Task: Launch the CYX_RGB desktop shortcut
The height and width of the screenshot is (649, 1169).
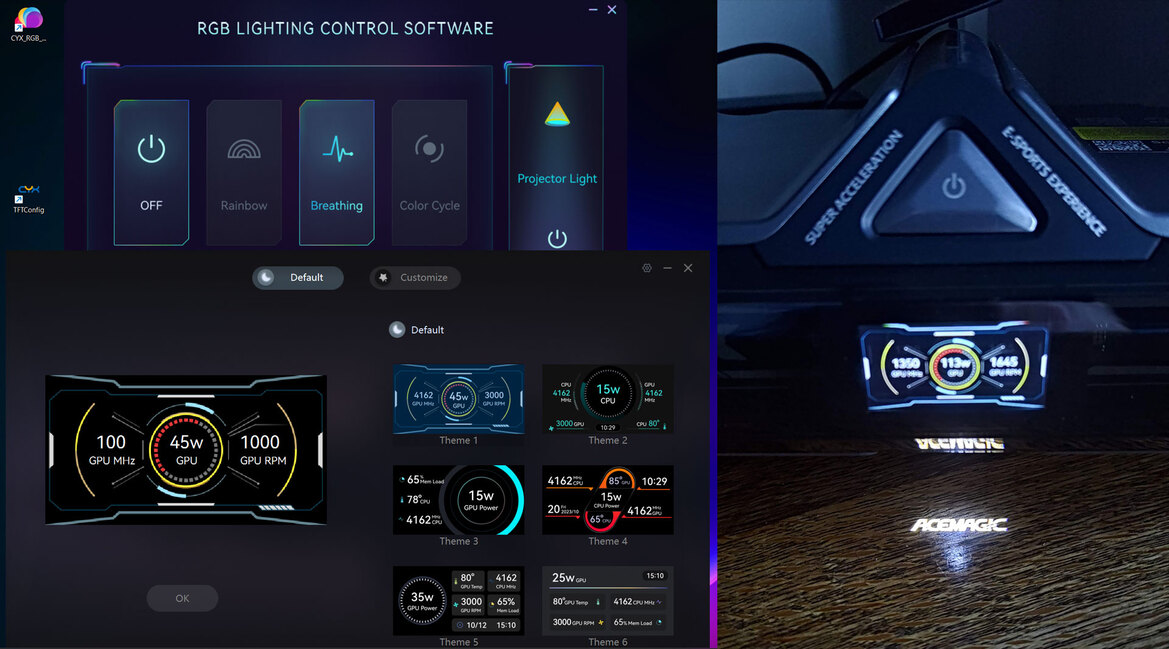Action: pos(30,18)
